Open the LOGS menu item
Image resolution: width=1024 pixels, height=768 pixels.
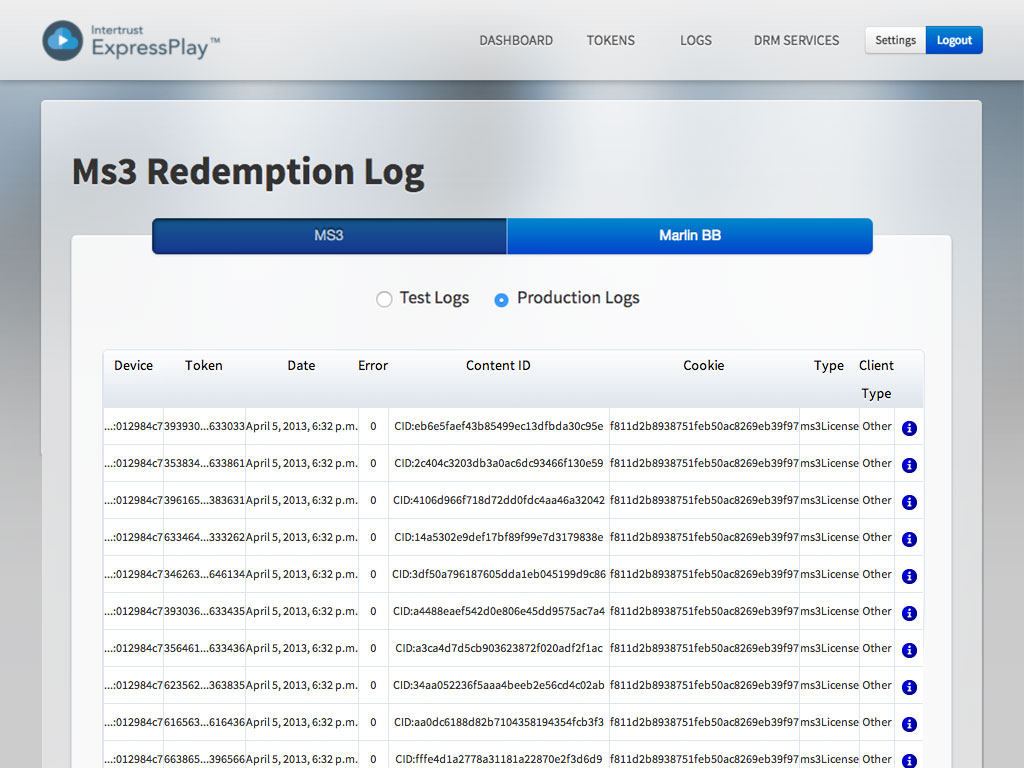click(696, 40)
